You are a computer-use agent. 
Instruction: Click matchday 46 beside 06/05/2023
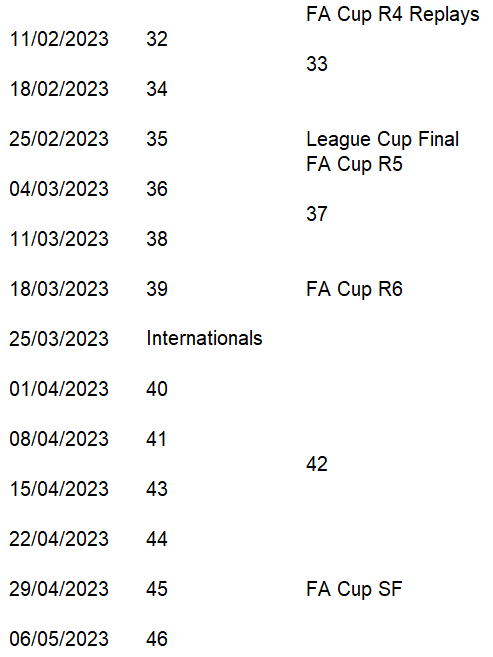(157, 639)
